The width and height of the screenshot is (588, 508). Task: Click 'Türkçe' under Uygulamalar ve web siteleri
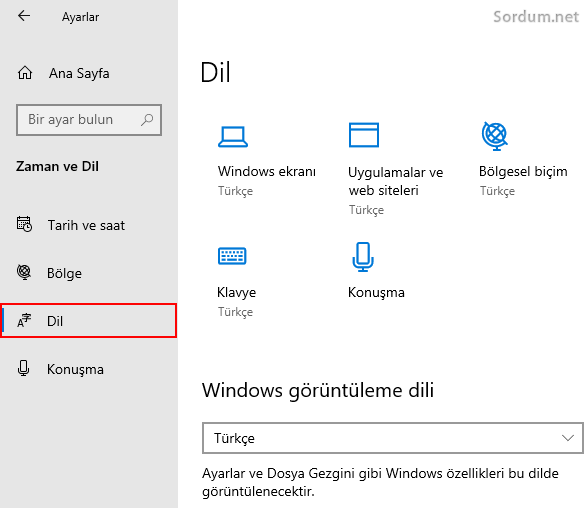point(366,210)
